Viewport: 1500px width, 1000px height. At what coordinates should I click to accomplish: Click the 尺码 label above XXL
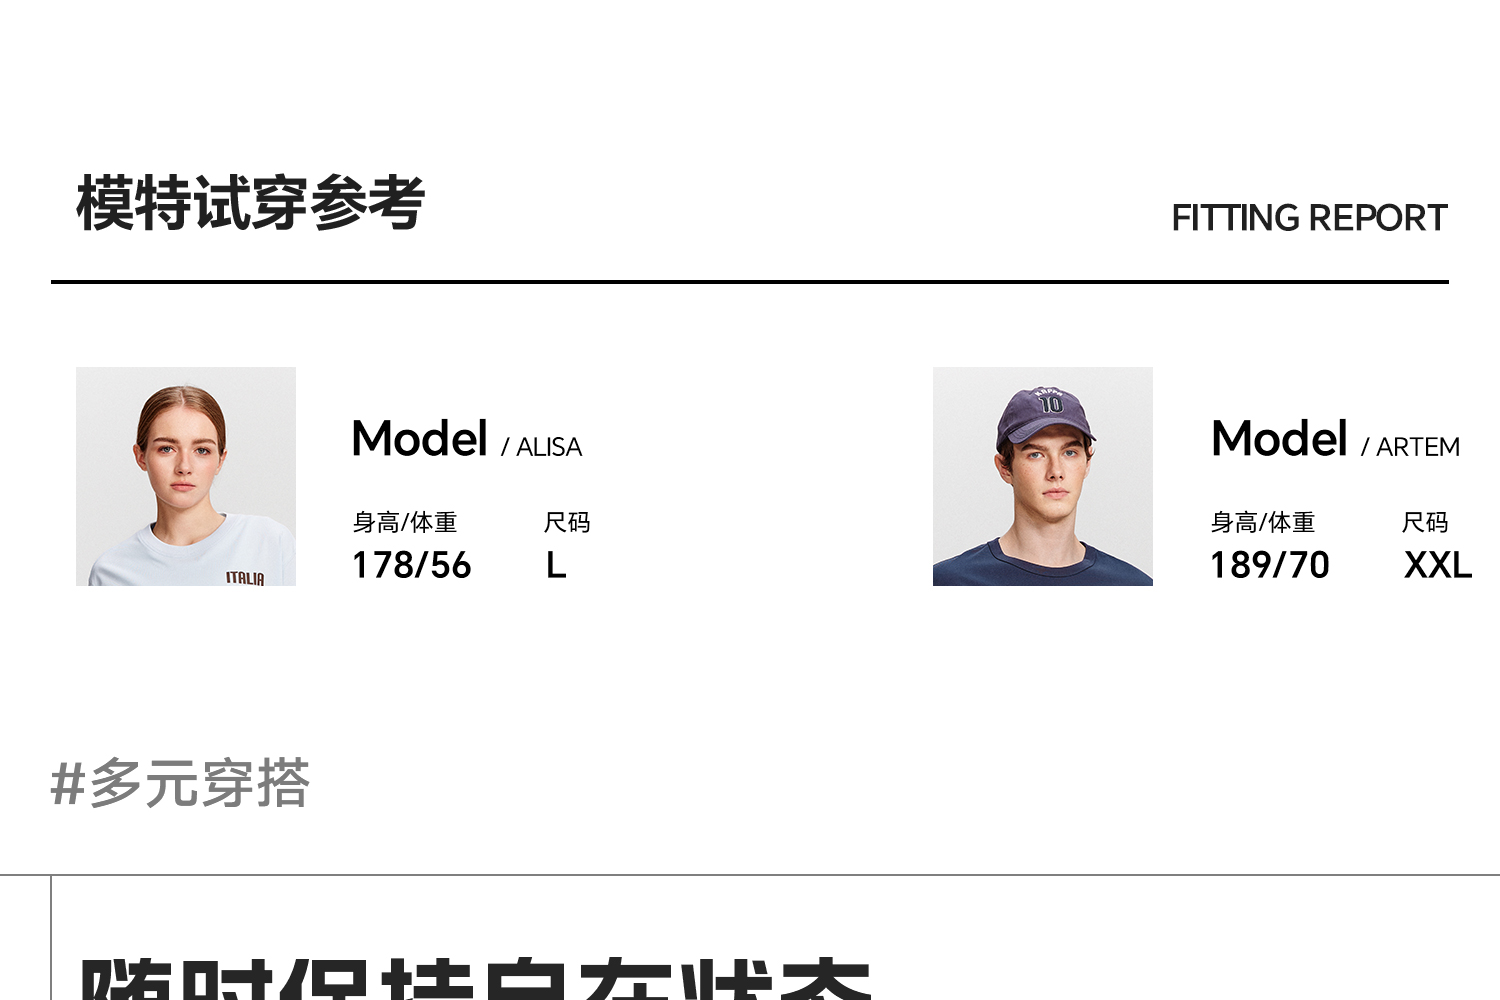[x=1425, y=522]
